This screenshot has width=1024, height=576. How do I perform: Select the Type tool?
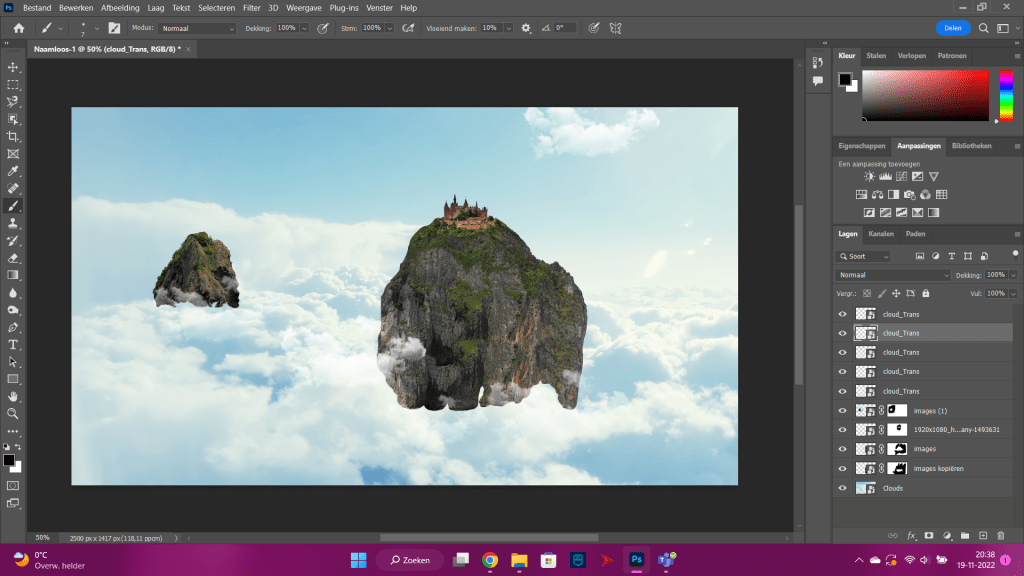(13, 344)
